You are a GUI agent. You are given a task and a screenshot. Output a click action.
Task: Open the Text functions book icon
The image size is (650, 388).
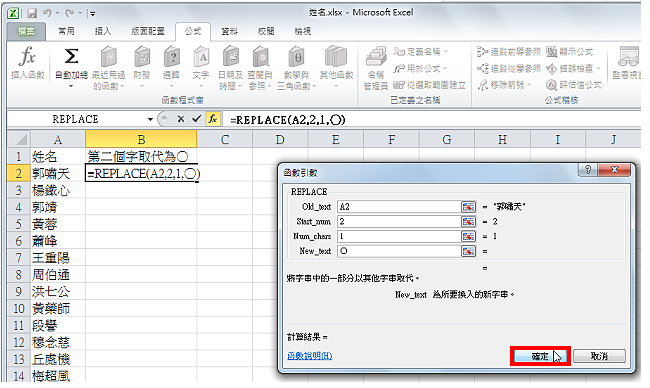coord(201,56)
